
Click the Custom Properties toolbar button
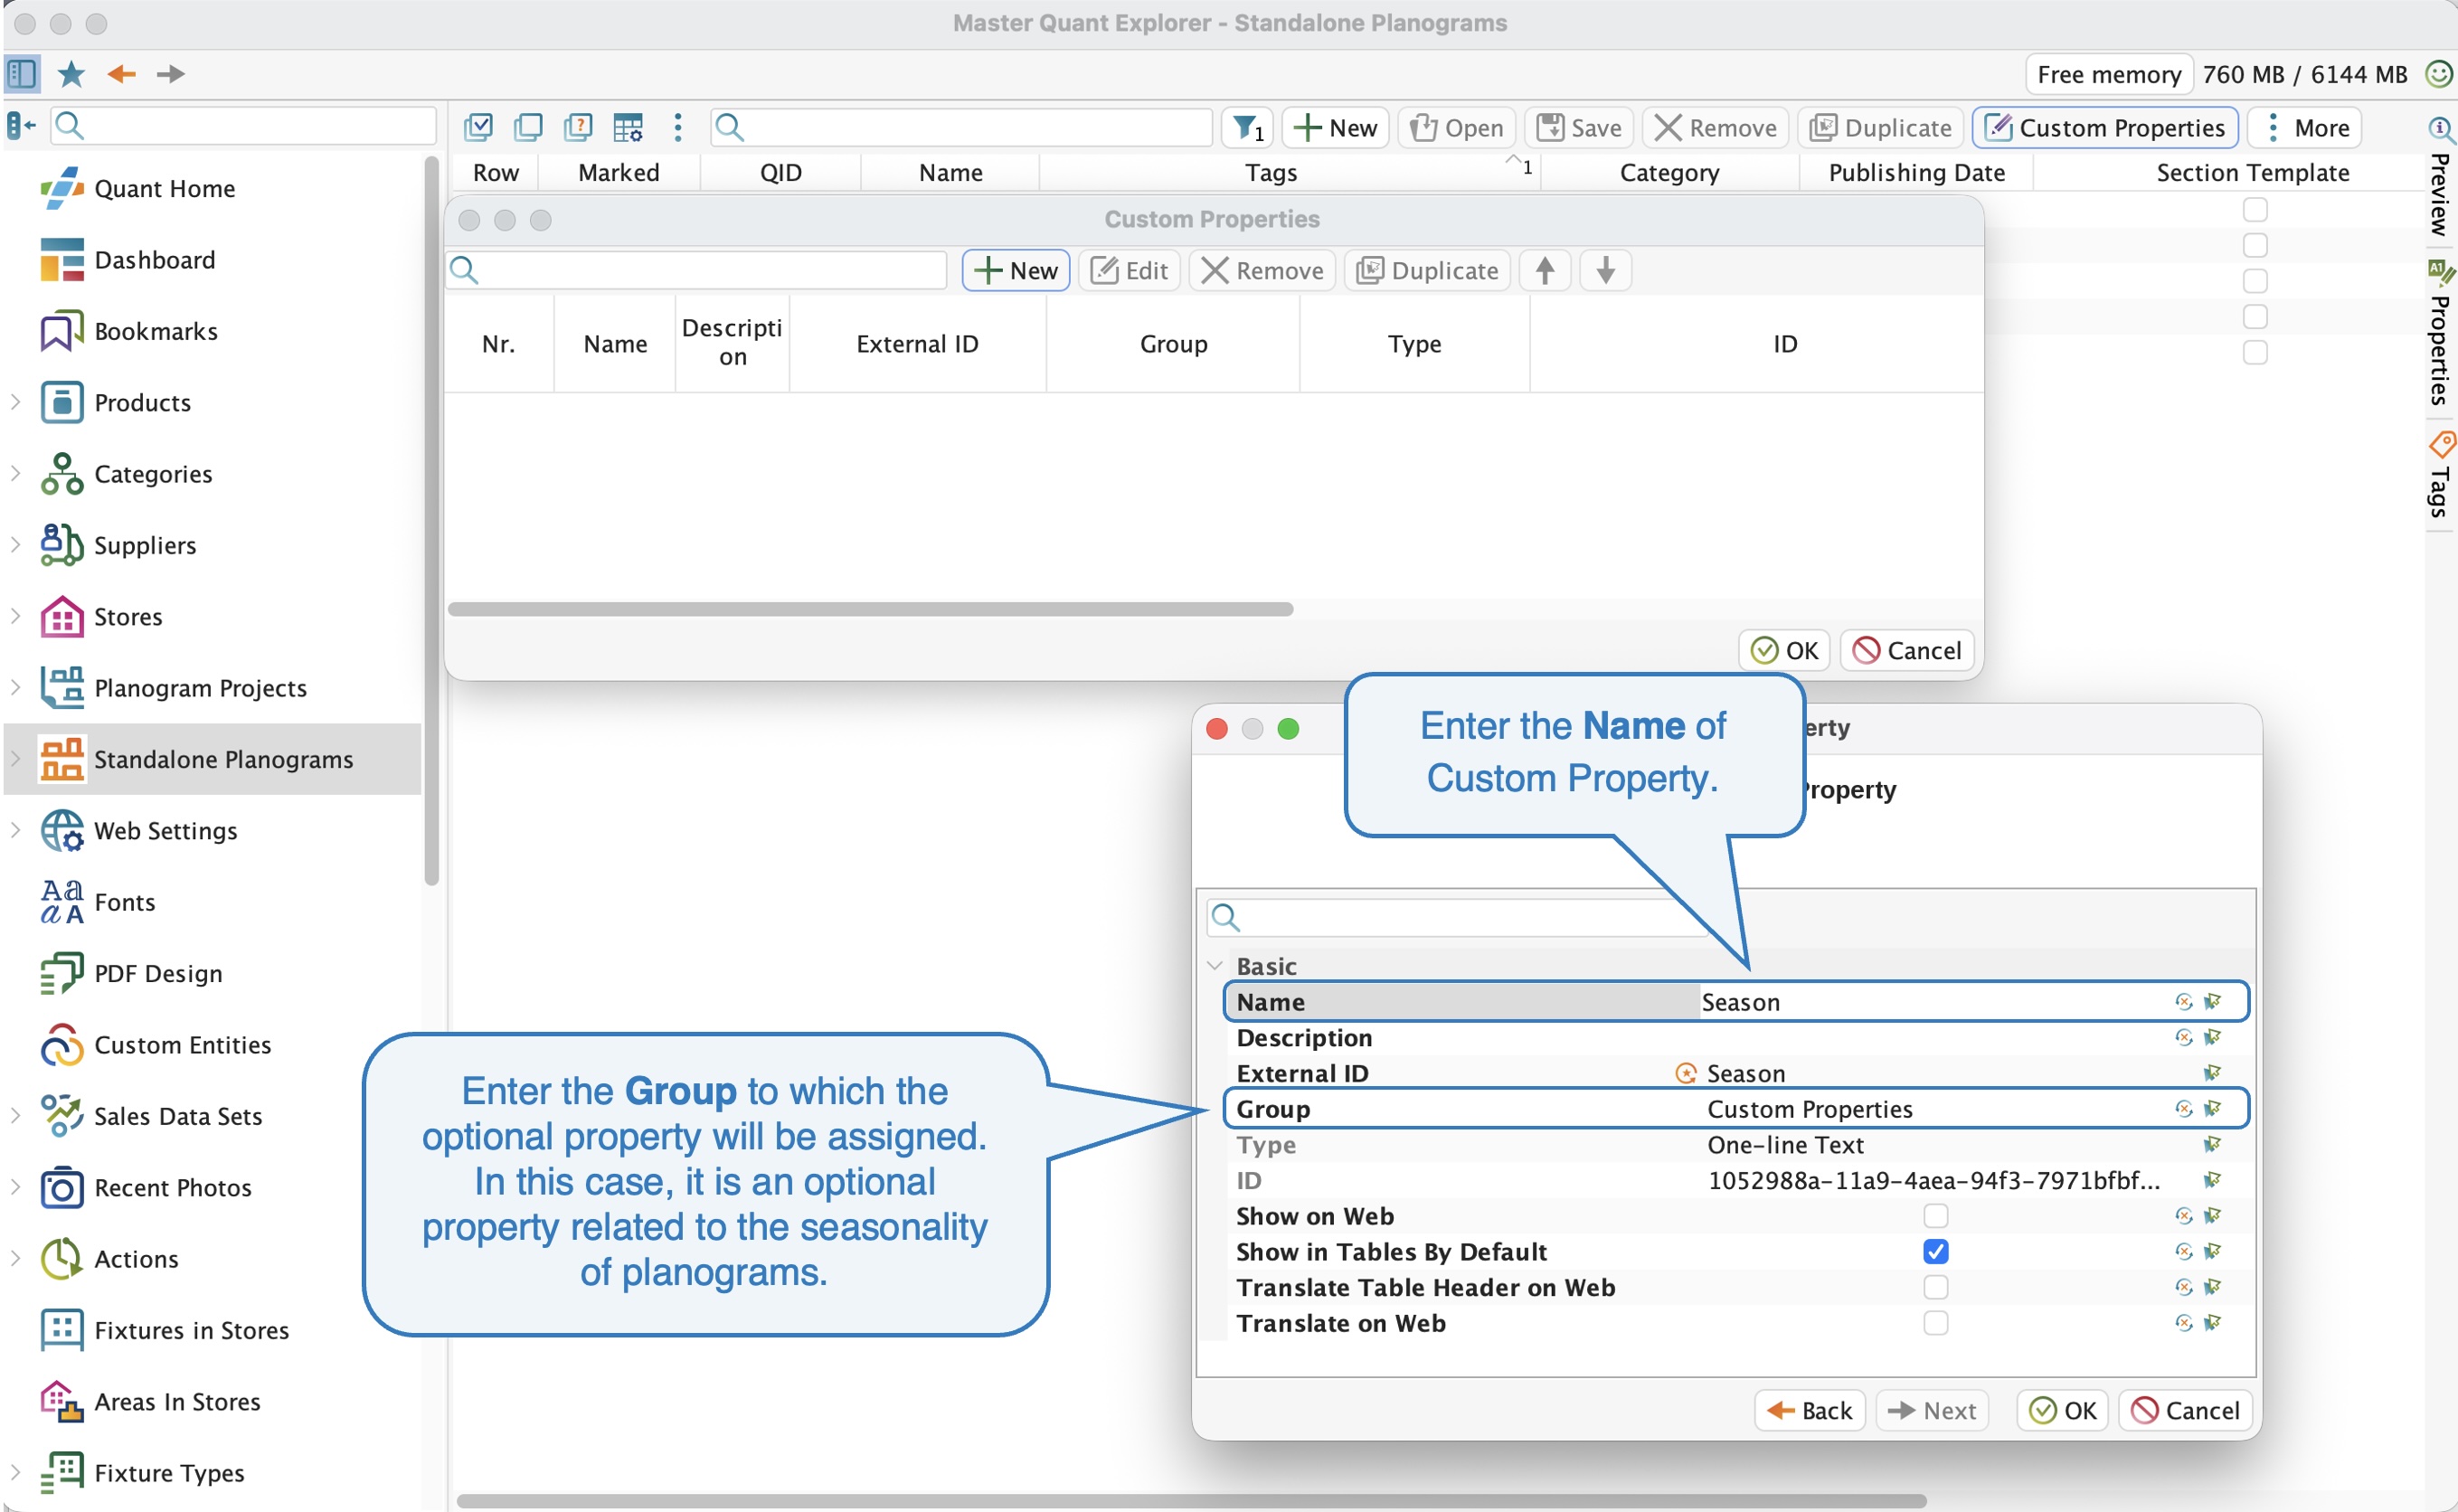coord(2105,127)
